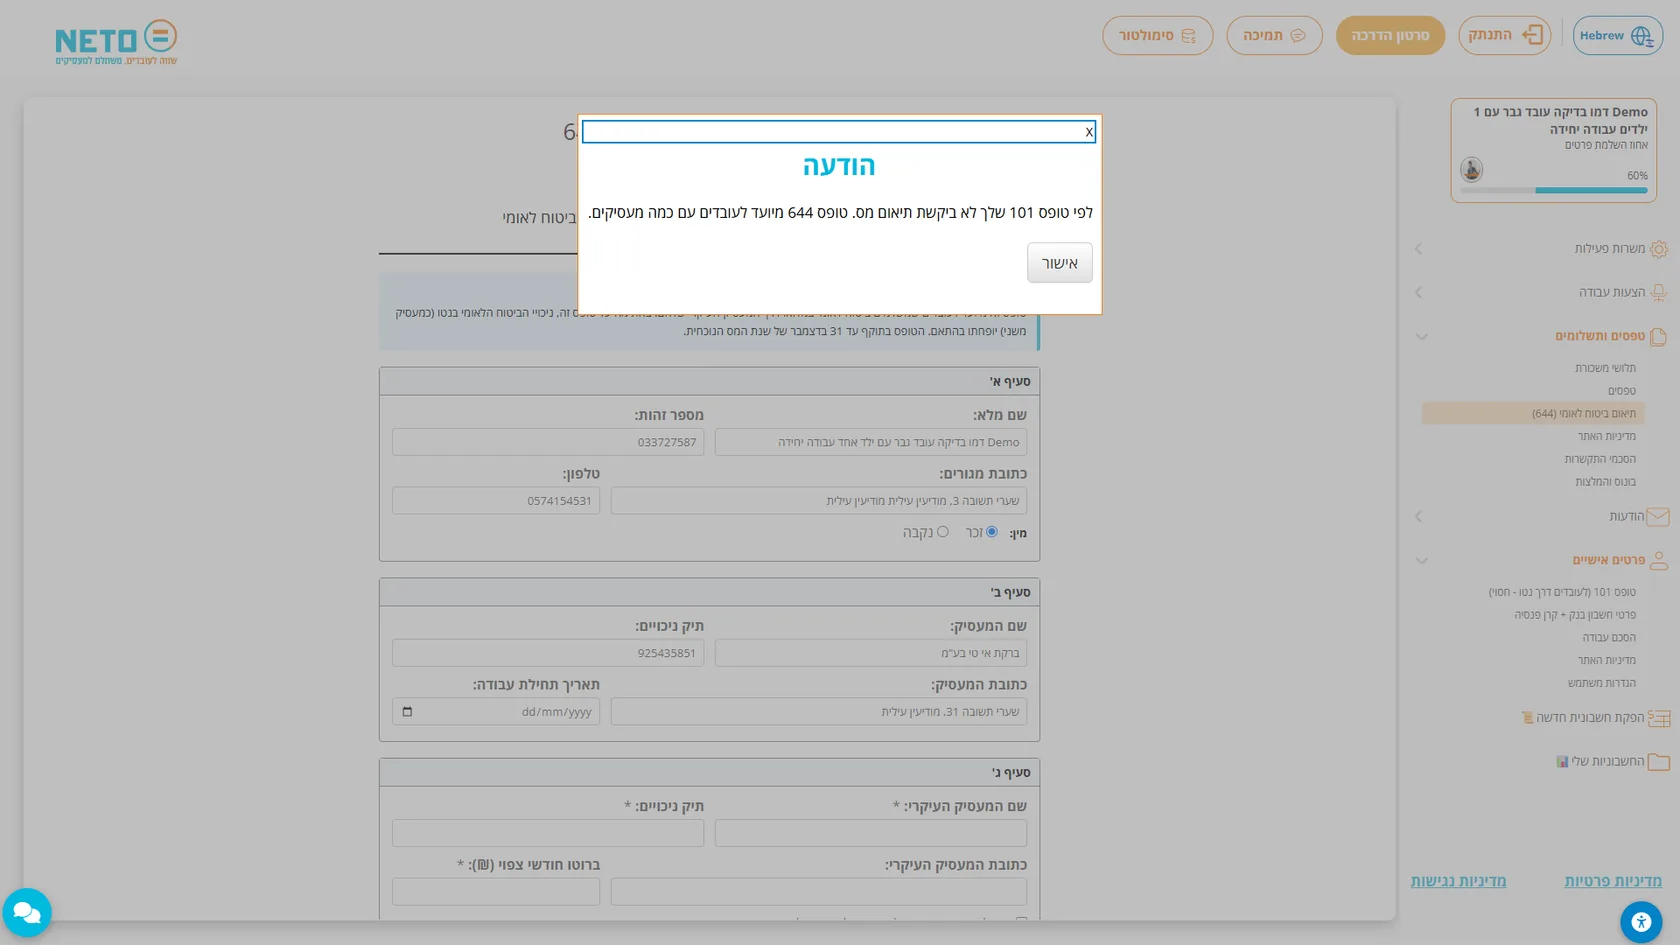Open בונוס והמלצות in the sidebar
This screenshot has width=1680, height=945.
[x=1605, y=482]
